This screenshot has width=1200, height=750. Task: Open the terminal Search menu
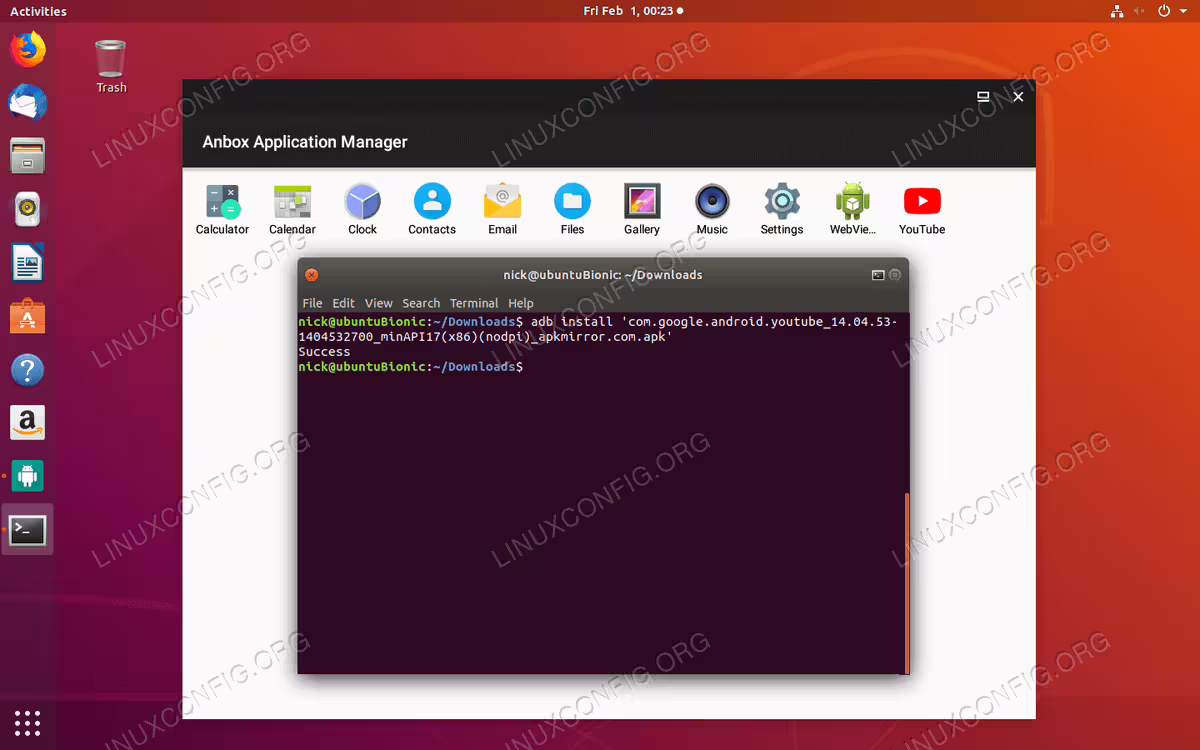pos(421,303)
